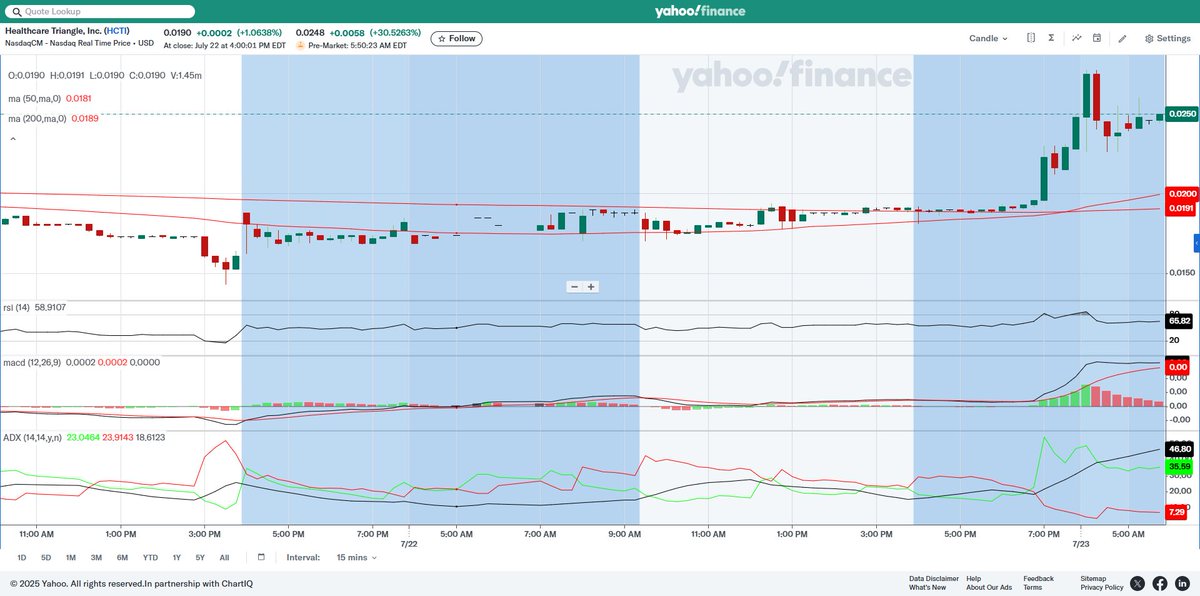Zoom out with the minus chart button
The width and height of the screenshot is (1200, 596).
574,287
